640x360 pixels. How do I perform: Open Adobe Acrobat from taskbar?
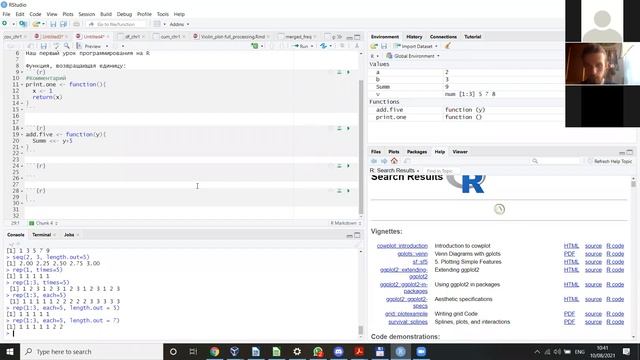point(359,351)
